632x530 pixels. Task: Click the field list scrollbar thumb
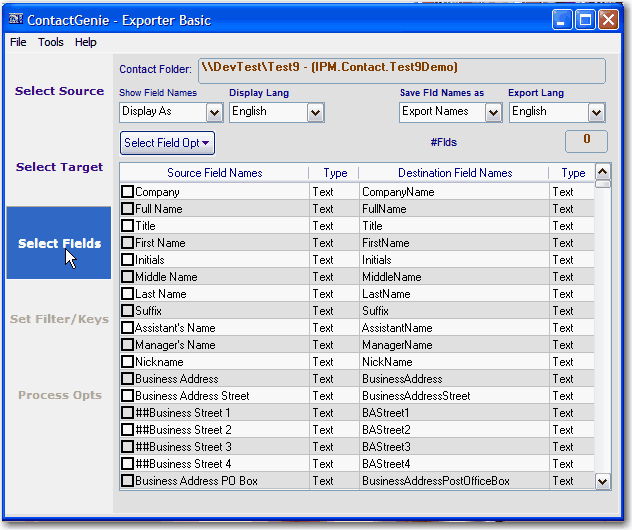point(603,184)
